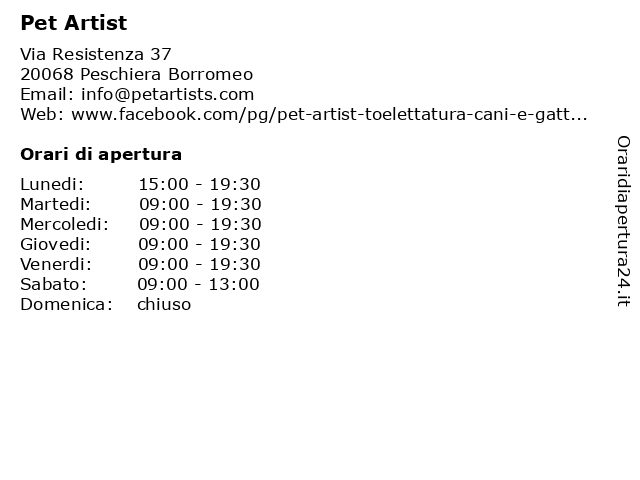Click Martedi hours 09:00 - 19:30
The image size is (640, 480).
(200, 204)
